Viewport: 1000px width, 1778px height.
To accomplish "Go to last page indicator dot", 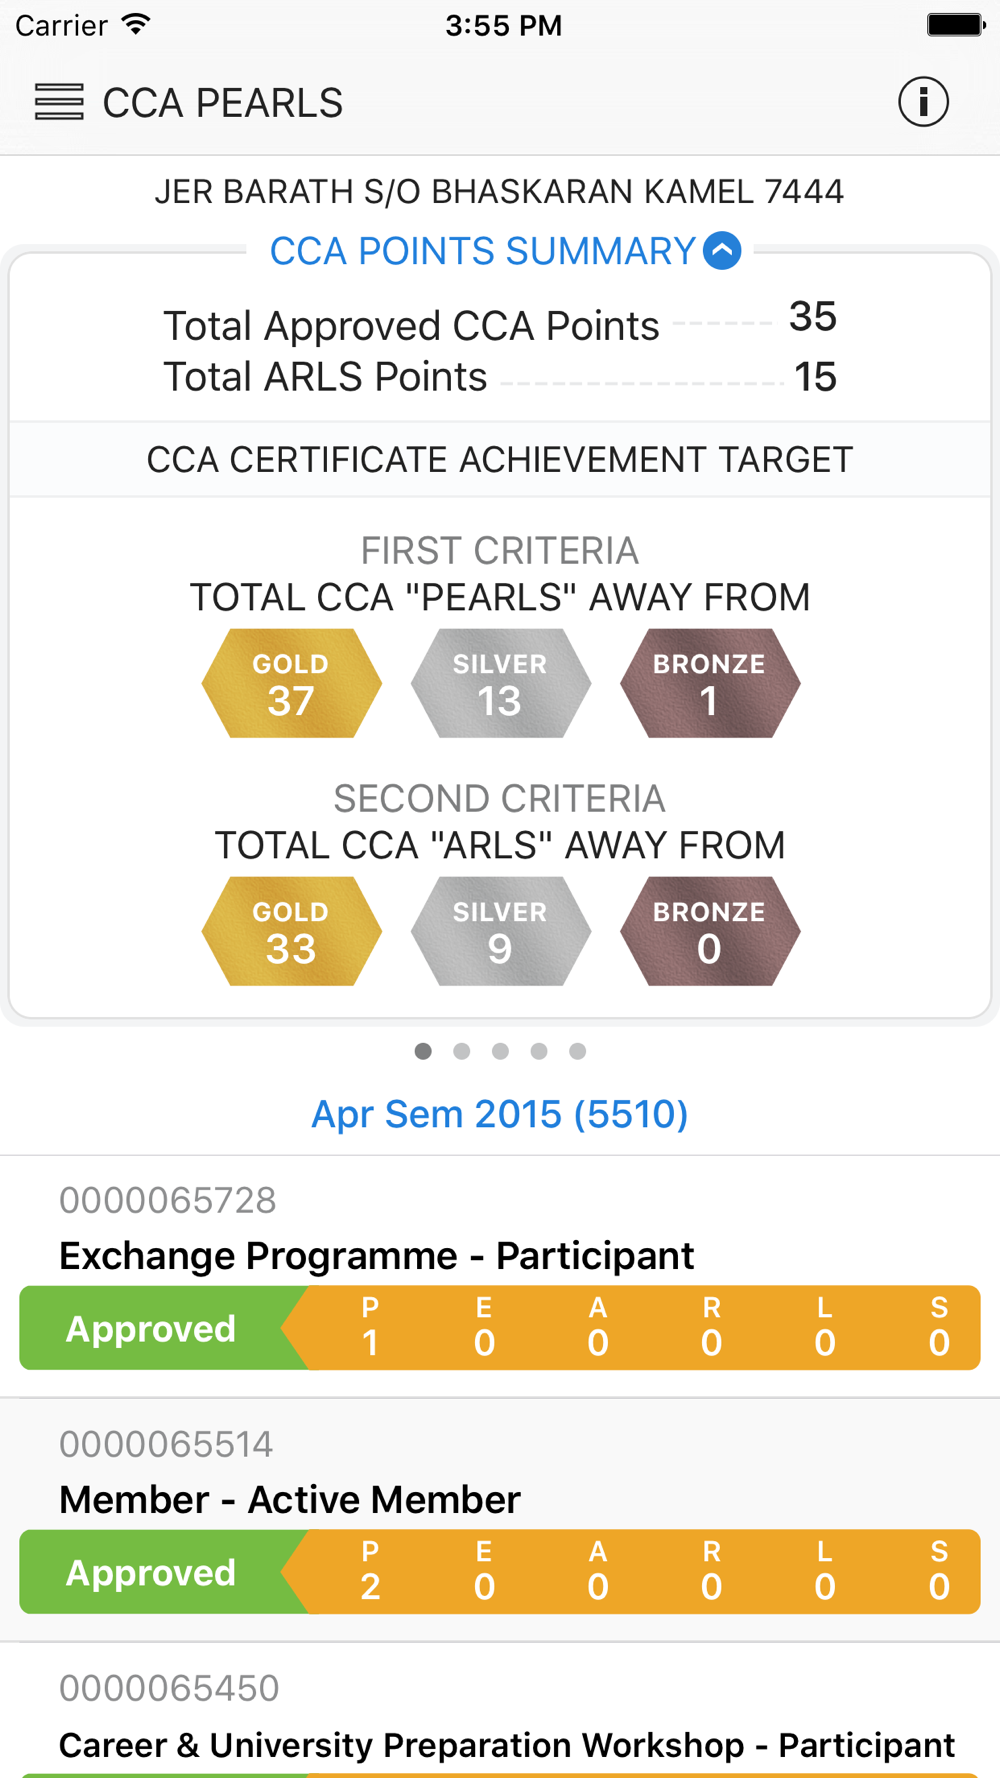I will point(577,1051).
